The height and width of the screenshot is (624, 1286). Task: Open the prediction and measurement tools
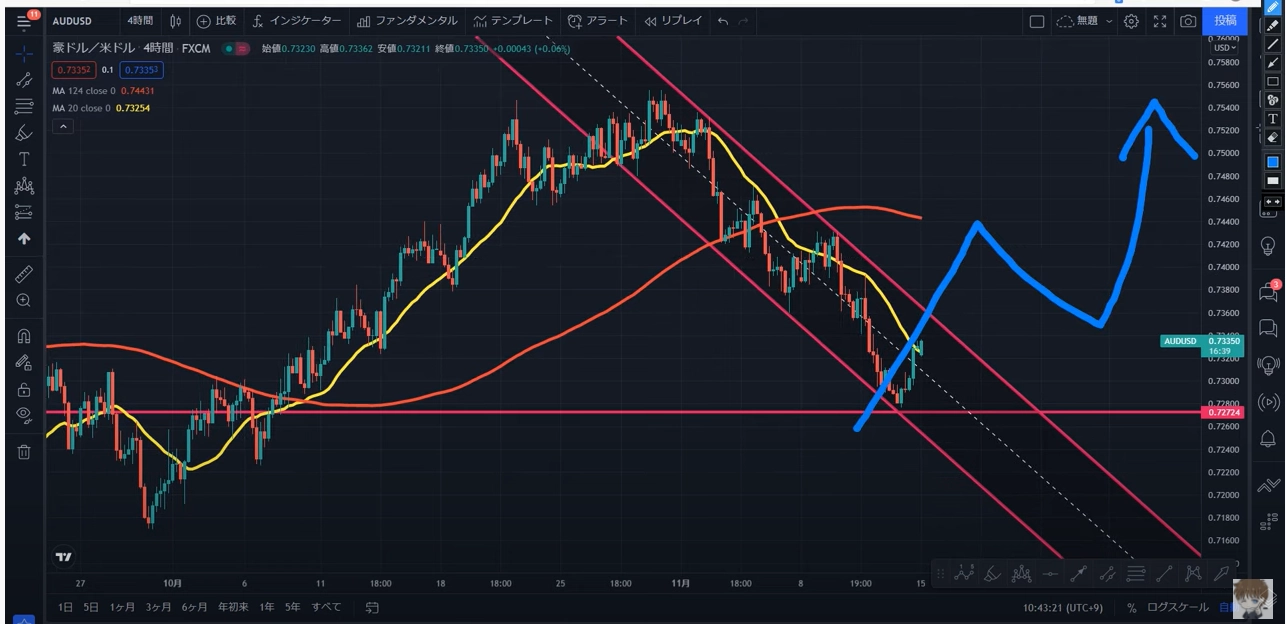(24, 212)
